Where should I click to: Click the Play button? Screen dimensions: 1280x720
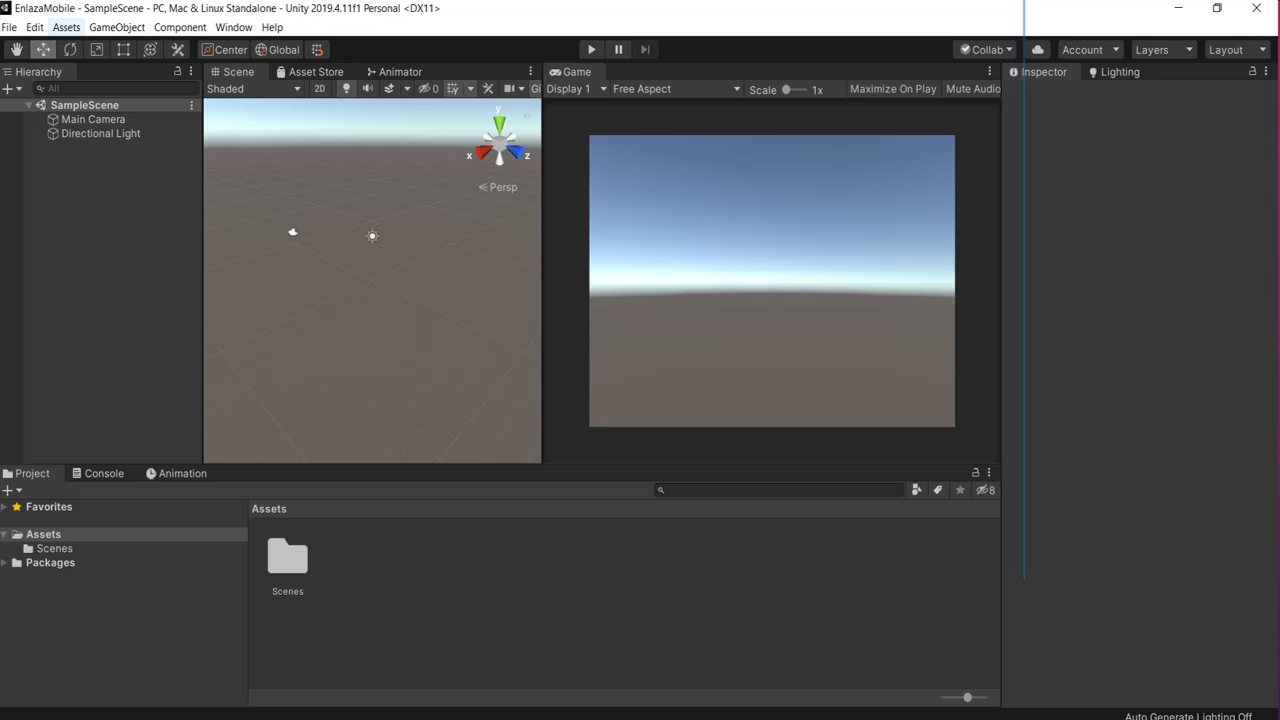click(591, 50)
